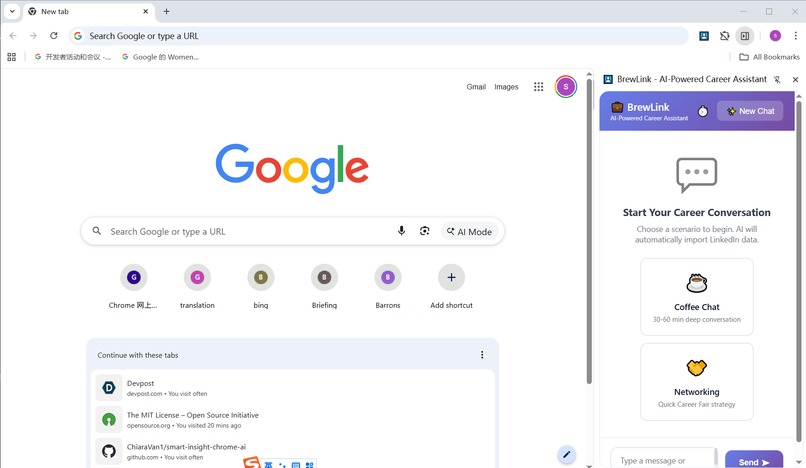
Task: Open the Google 的 Women bookmark
Action: (160, 57)
